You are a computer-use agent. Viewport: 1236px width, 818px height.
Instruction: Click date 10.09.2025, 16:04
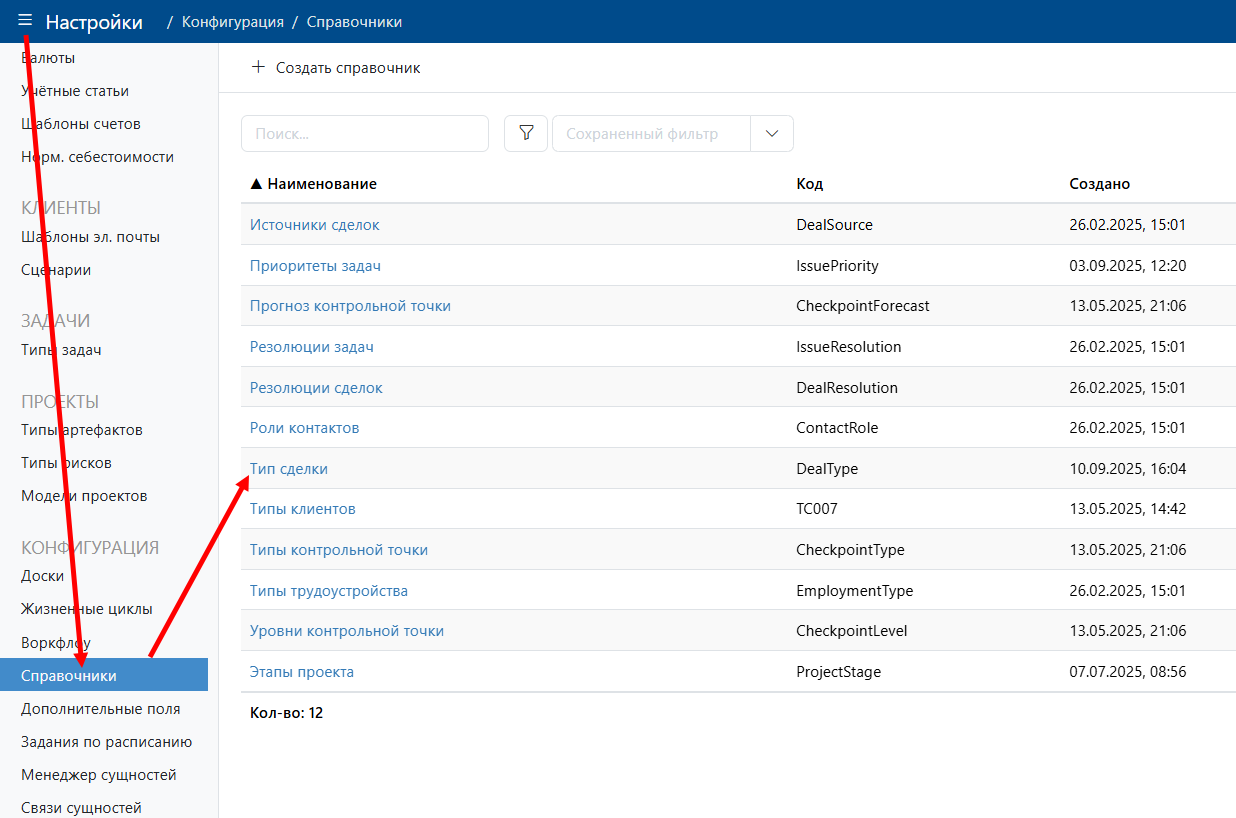(1128, 469)
